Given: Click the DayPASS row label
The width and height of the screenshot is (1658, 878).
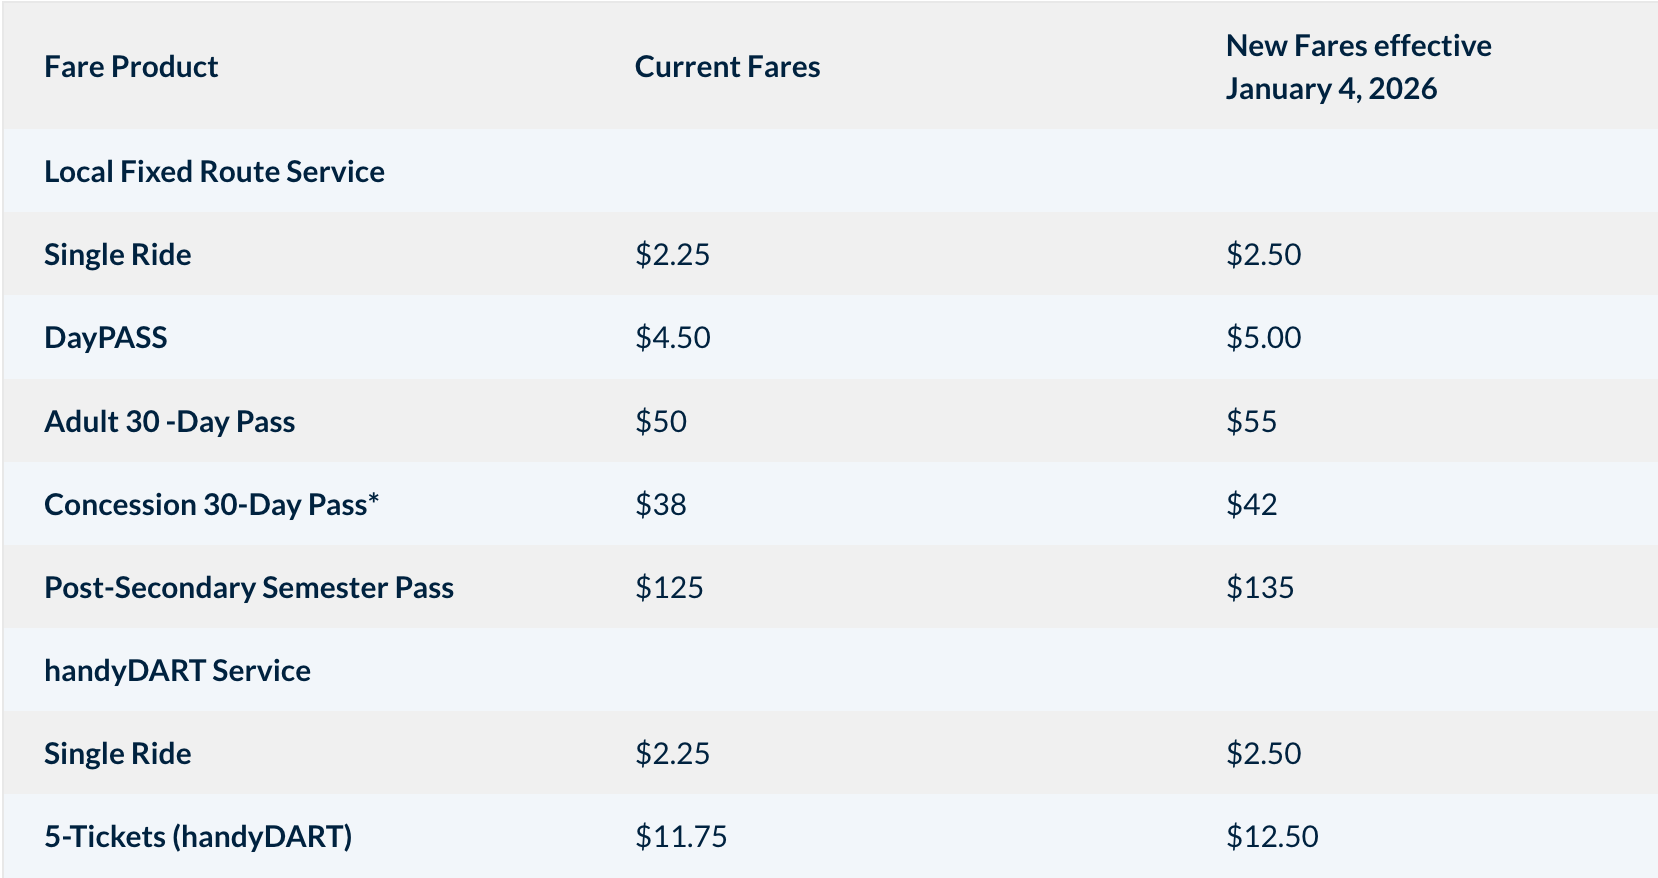Looking at the screenshot, I should tap(106, 338).
